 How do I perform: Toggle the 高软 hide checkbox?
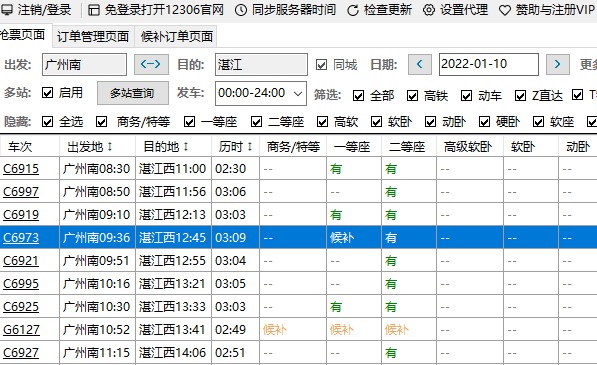pyautogui.click(x=322, y=122)
